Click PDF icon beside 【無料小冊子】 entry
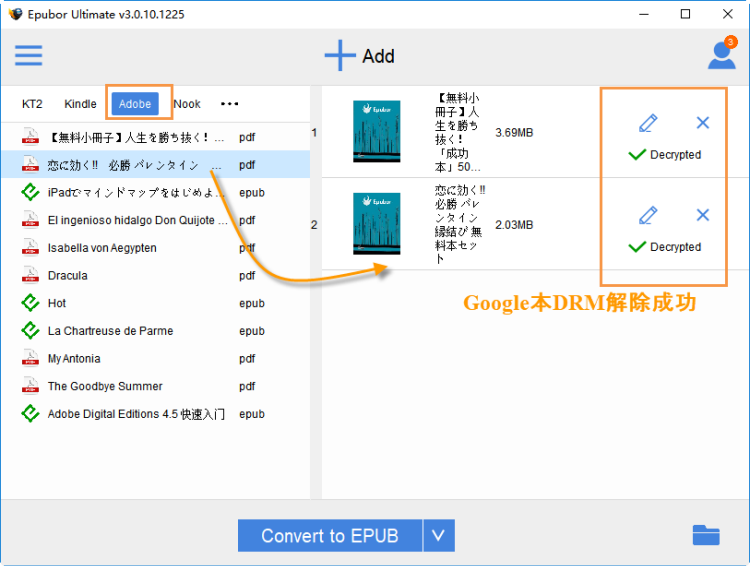 click(30, 136)
